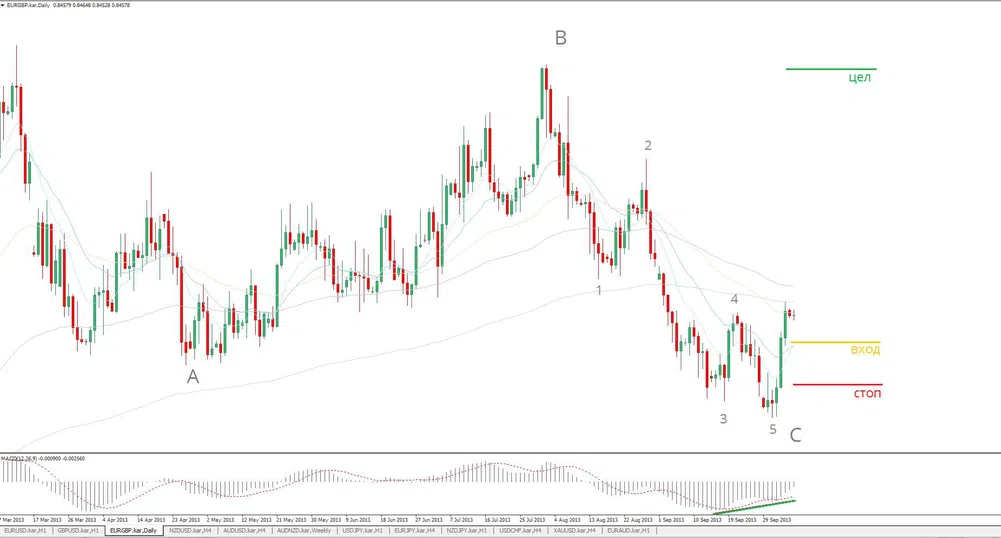Click the '29 Sep 2013' time axis label

[777, 520]
